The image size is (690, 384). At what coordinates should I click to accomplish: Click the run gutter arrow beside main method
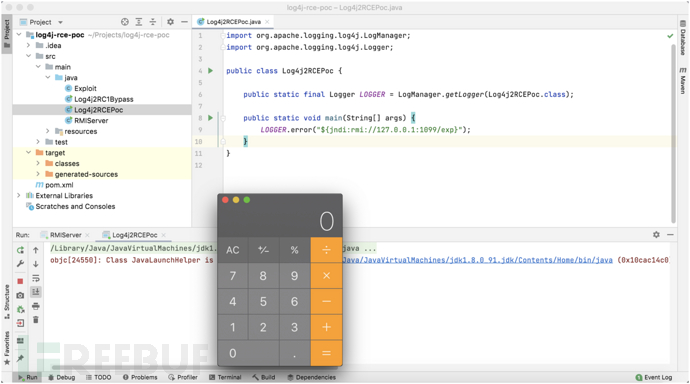[210, 118]
